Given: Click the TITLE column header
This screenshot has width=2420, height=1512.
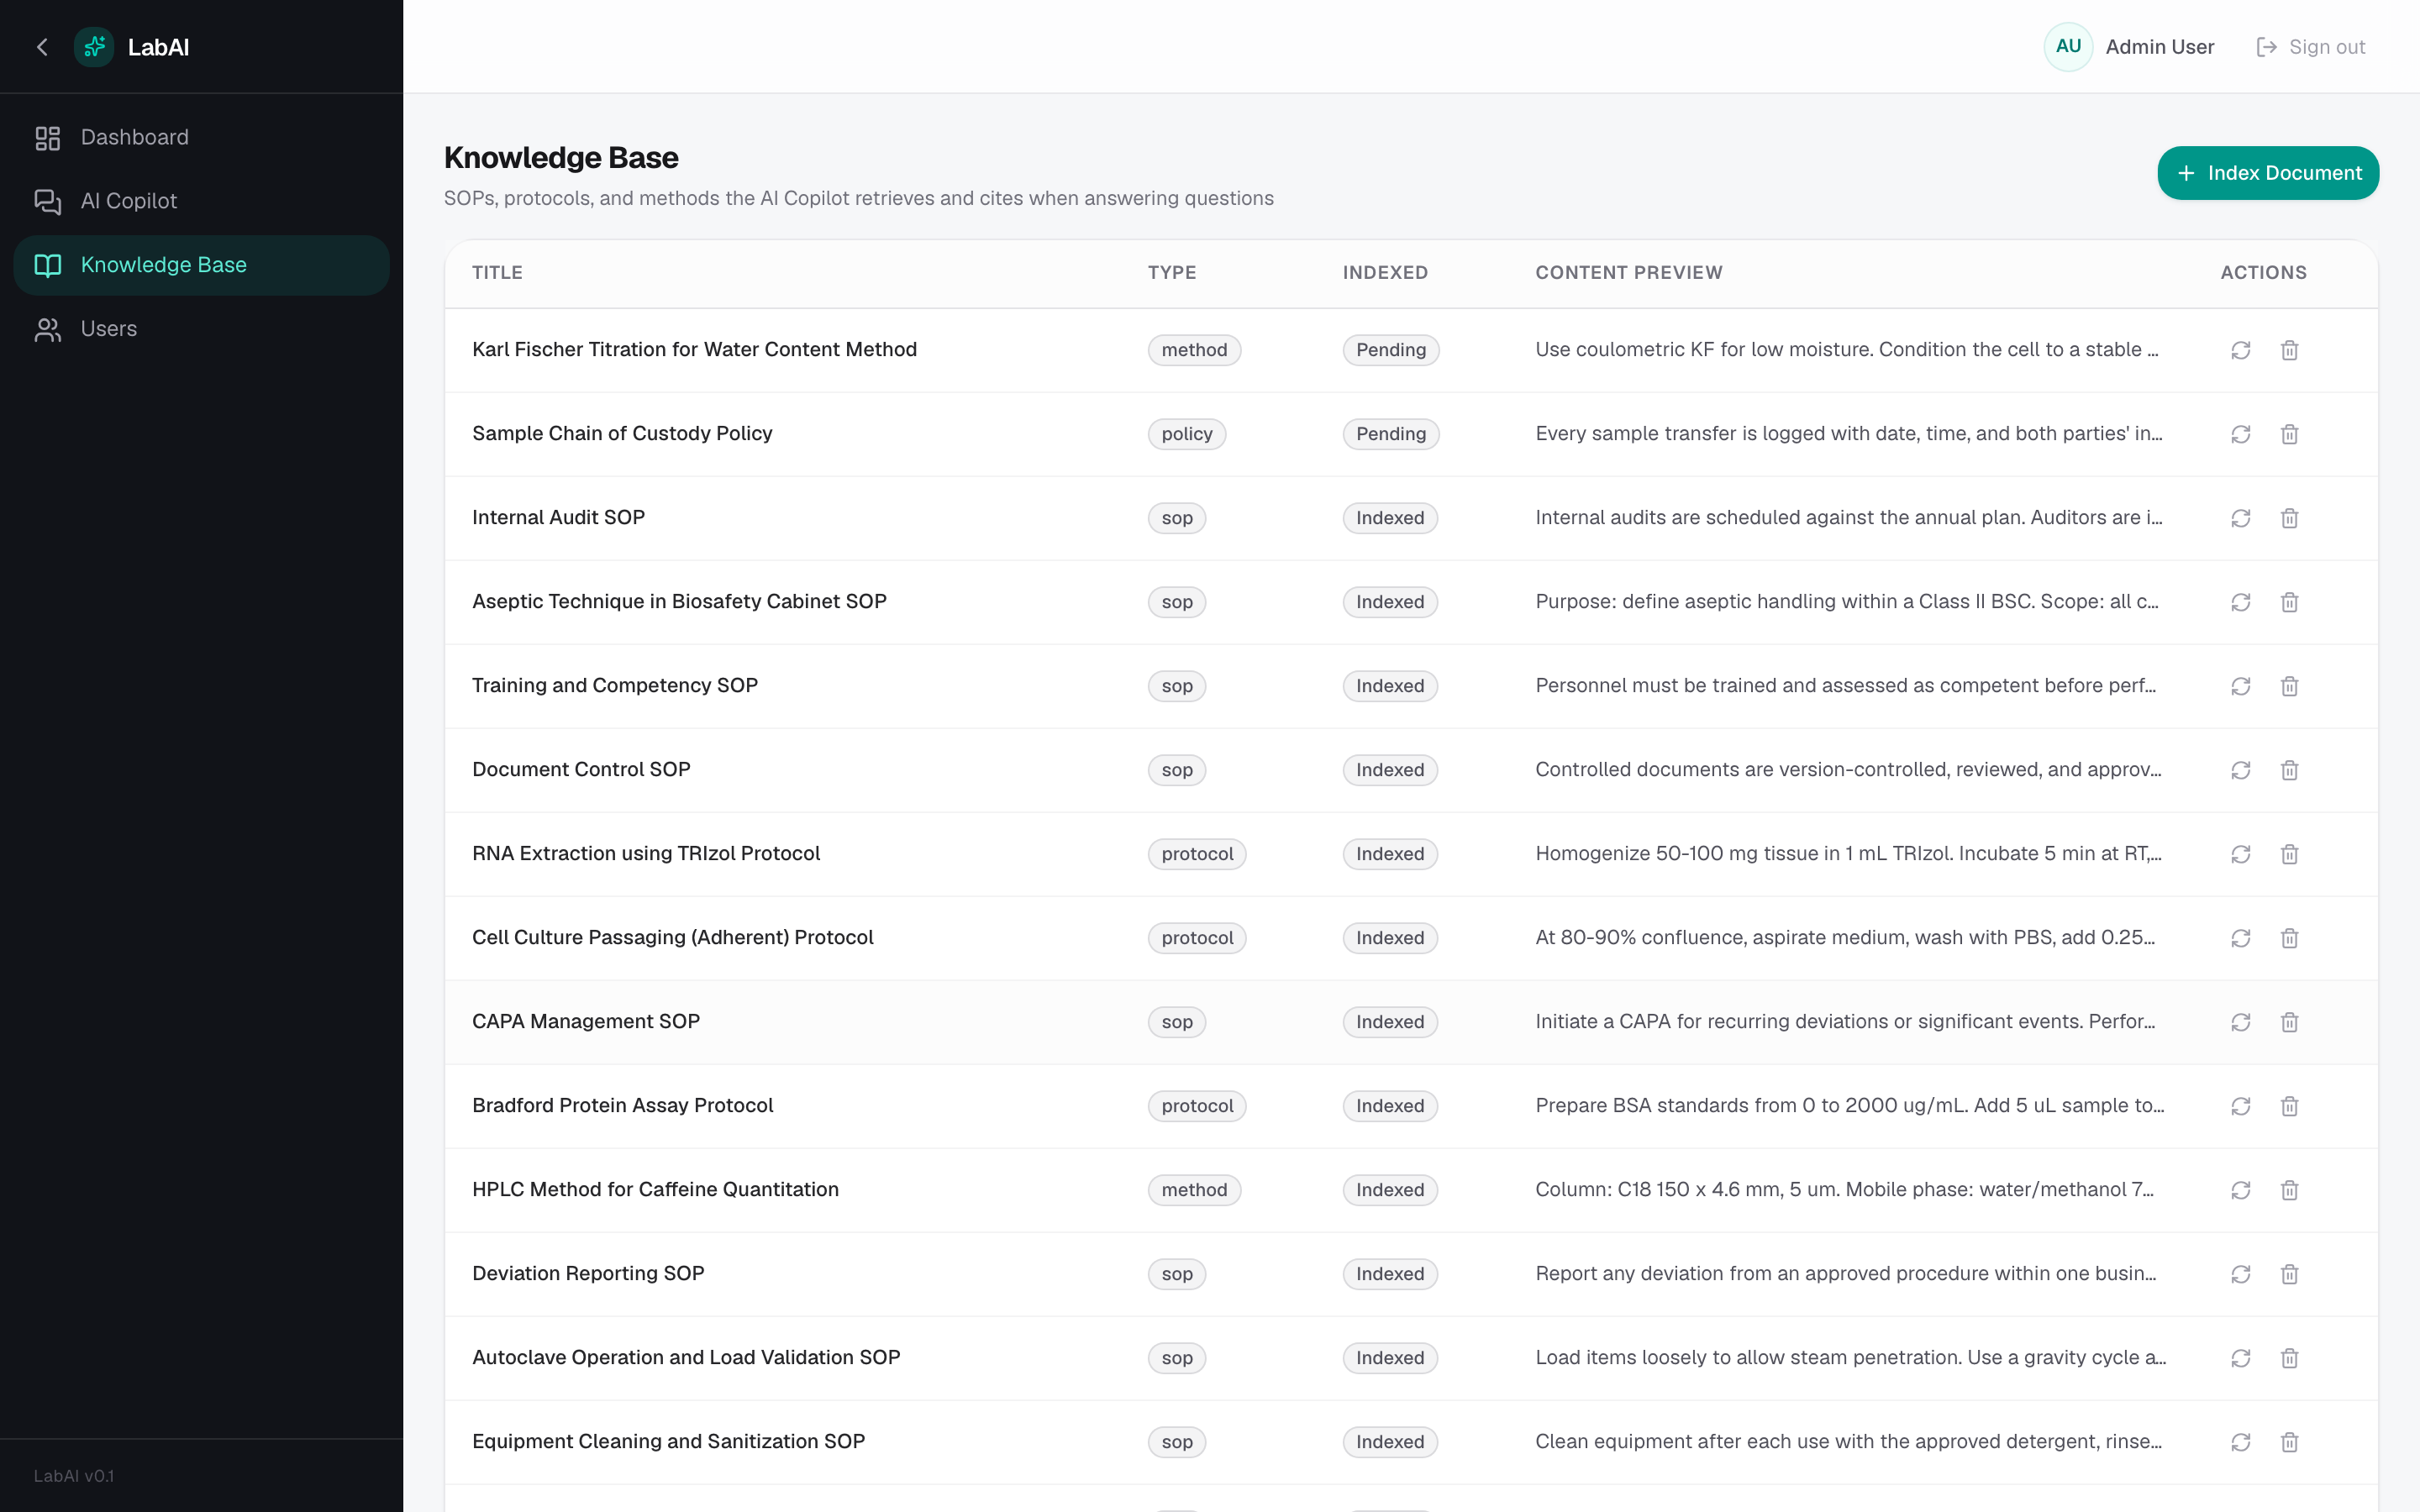Looking at the screenshot, I should [x=497, y=273].
